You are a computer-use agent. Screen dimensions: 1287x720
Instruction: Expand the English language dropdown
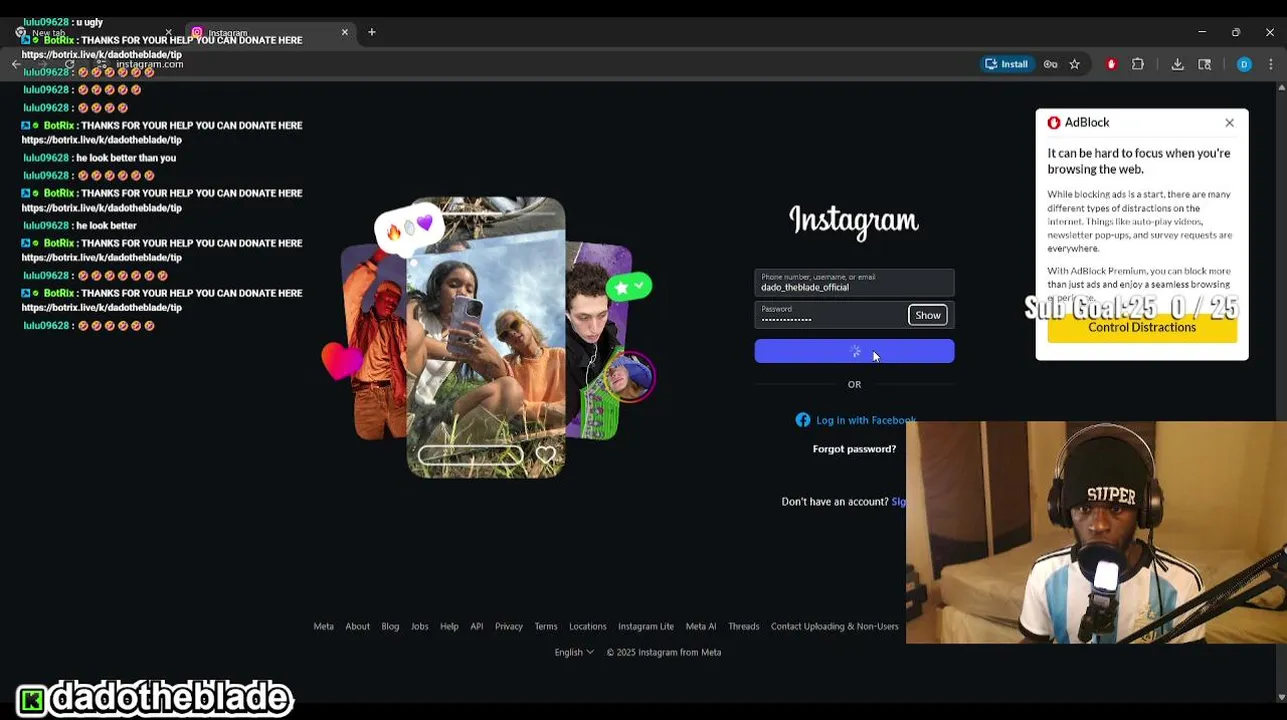(574, 652)
